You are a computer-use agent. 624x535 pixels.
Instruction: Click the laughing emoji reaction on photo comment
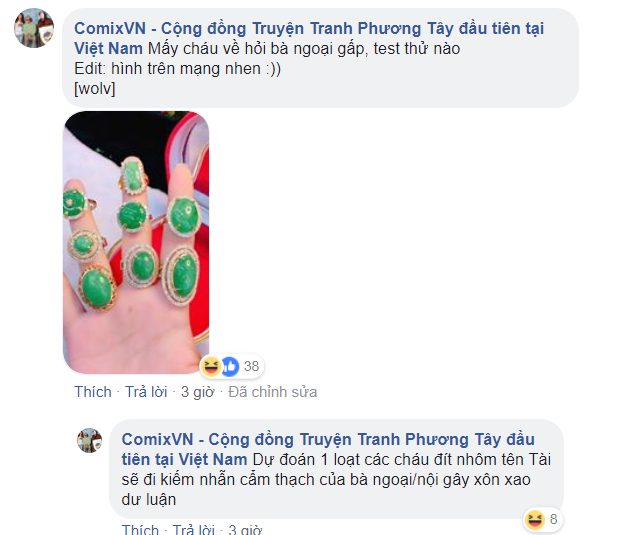211,366
